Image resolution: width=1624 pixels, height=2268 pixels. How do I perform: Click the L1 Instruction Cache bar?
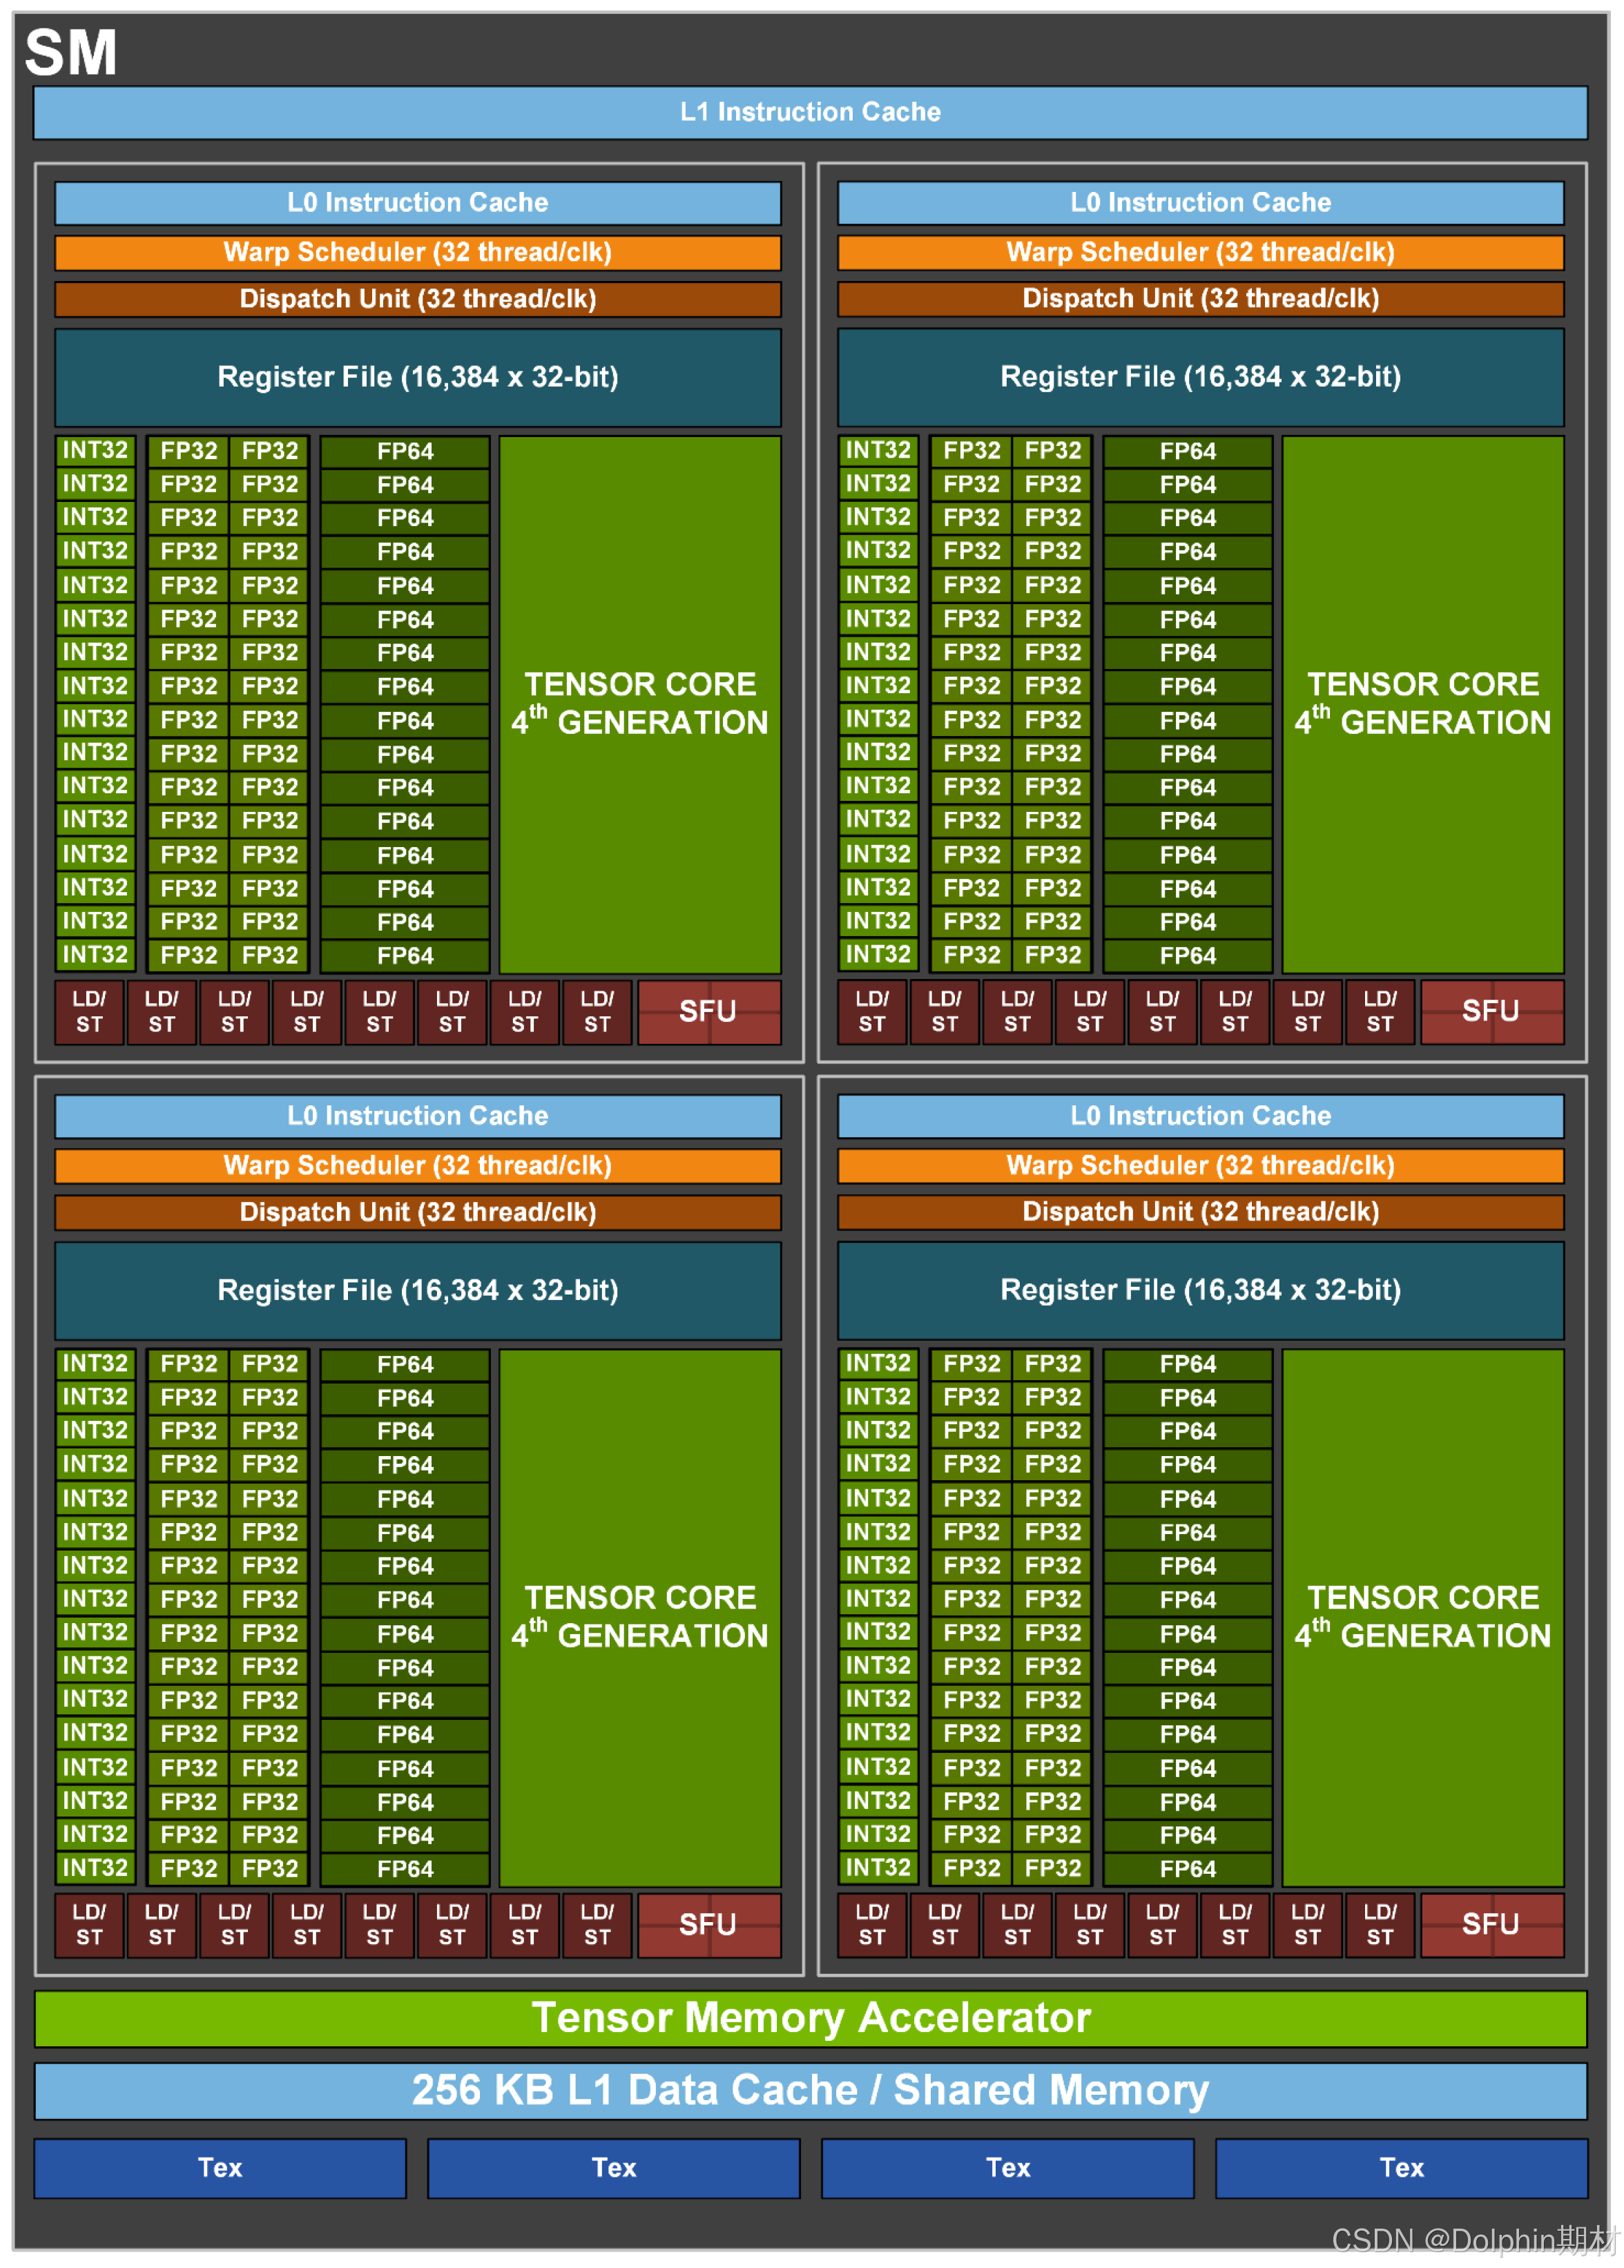810,112
